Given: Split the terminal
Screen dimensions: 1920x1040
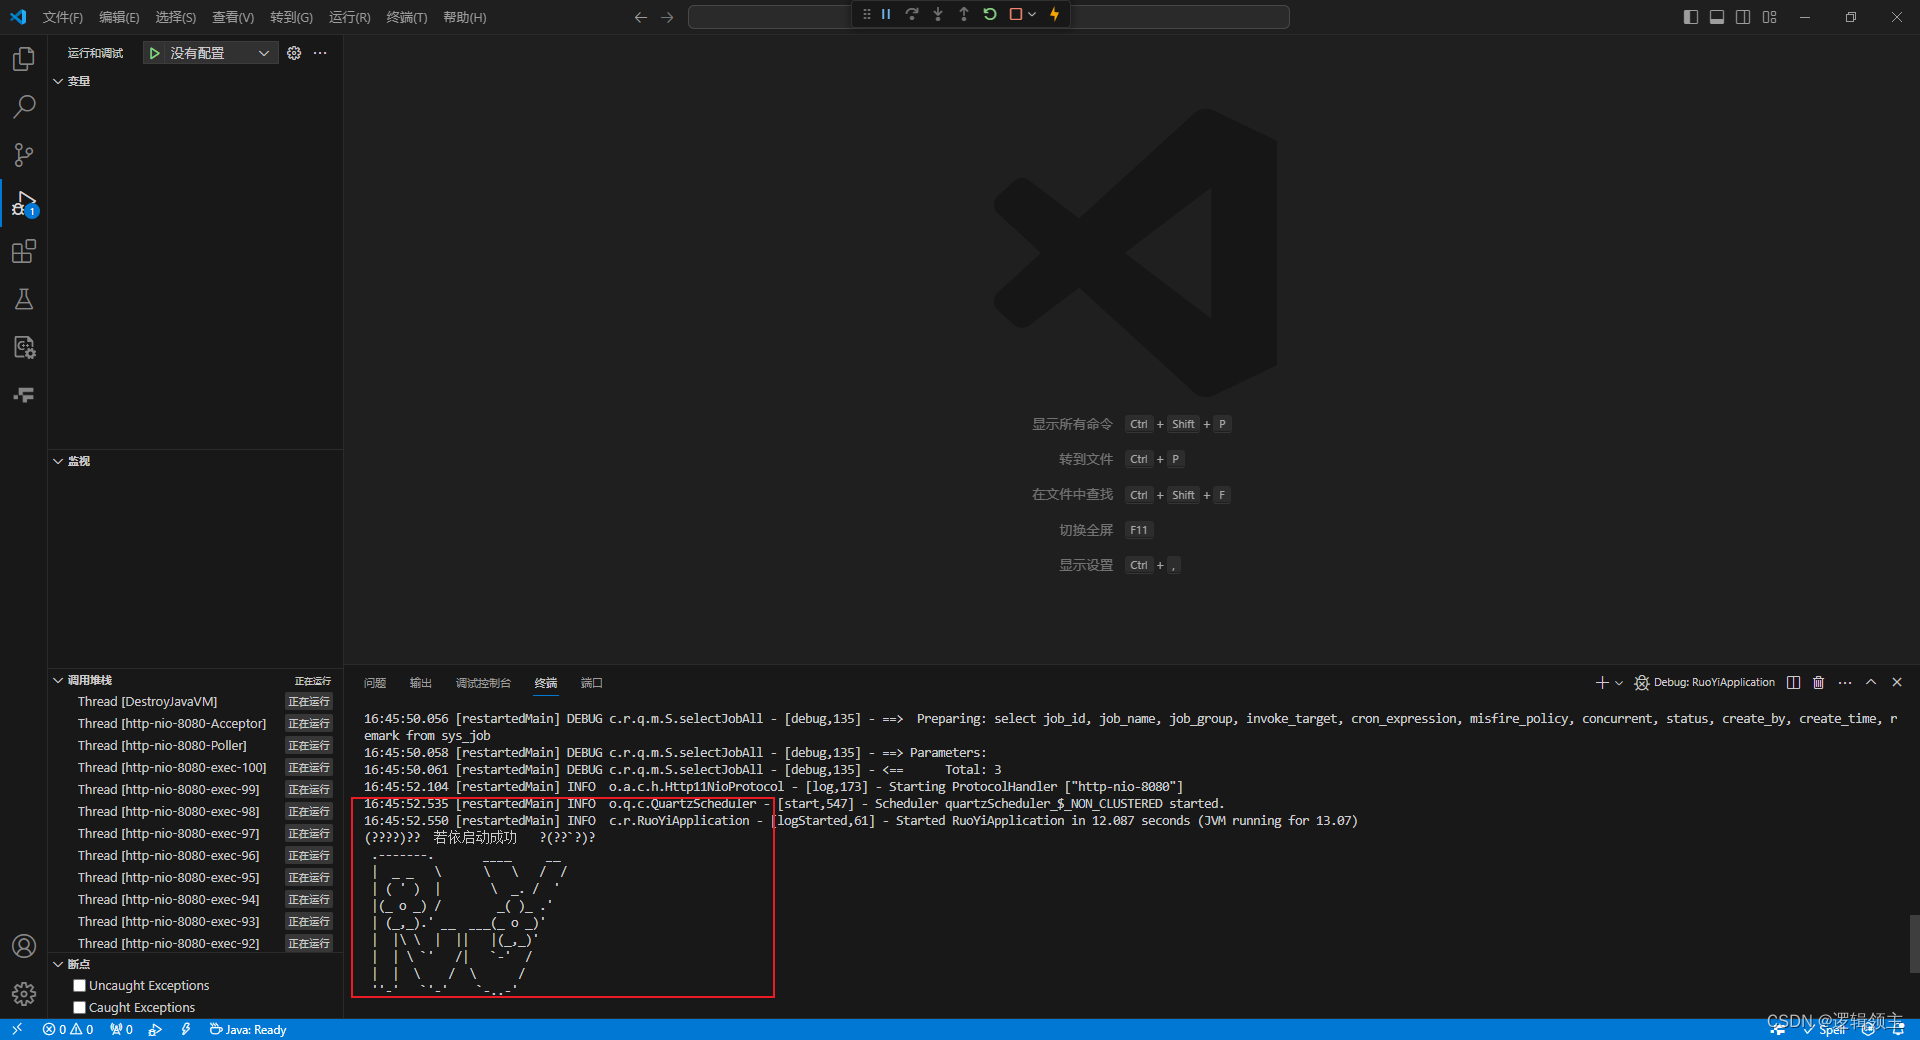Looking at the screenshot, I should click(x=1794, y=682).
